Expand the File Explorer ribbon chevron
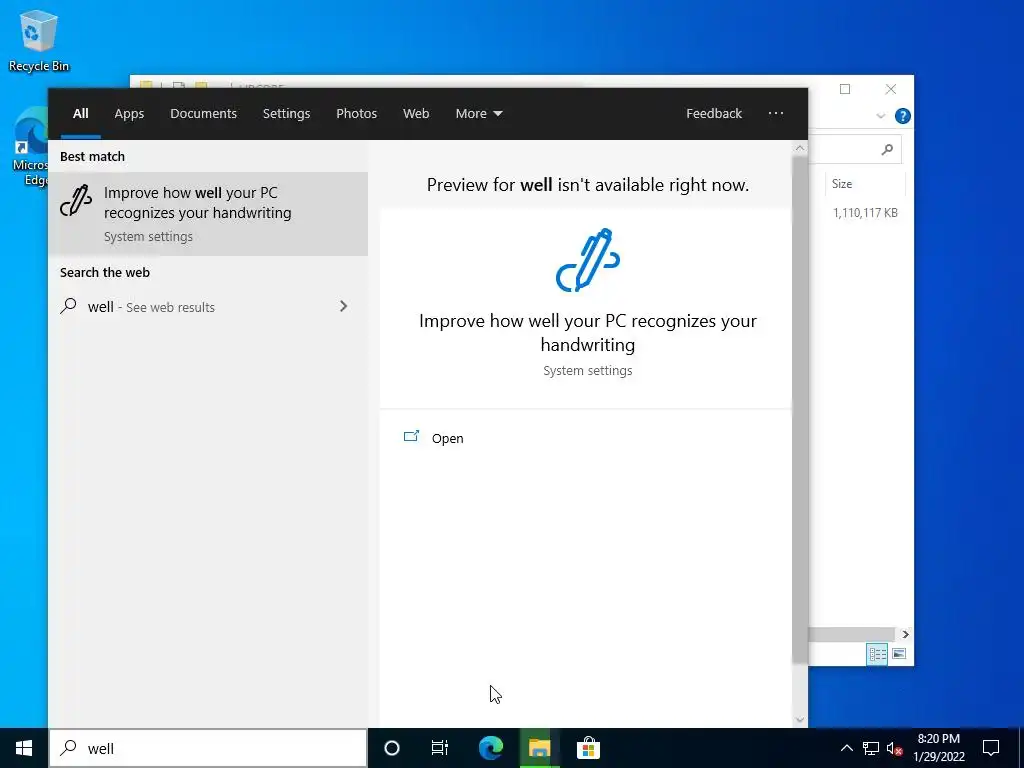This screenshot has height=768, width=1024. tap(880, 116)
